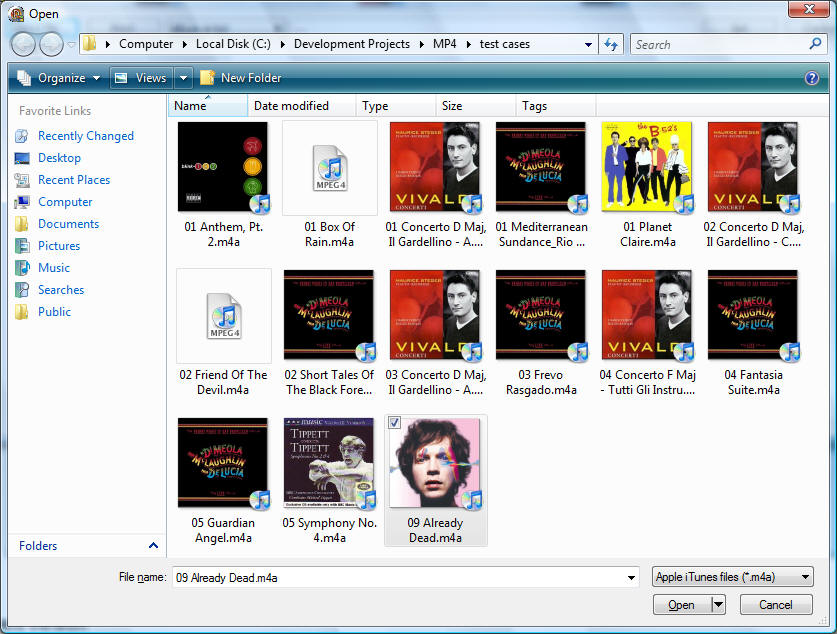Click the Views button
The image size is (837, 634).
[x=142, y=78]
